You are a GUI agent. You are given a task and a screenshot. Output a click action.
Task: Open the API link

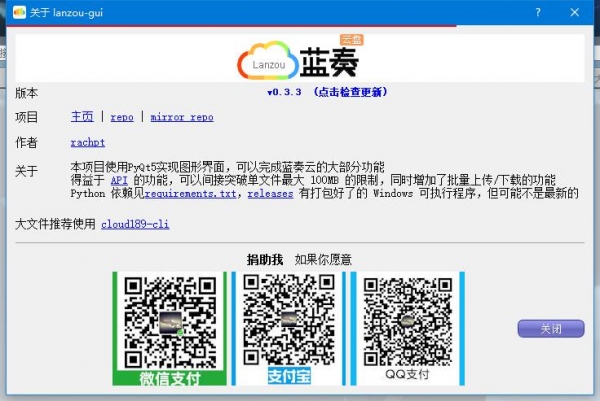(119, 180)
